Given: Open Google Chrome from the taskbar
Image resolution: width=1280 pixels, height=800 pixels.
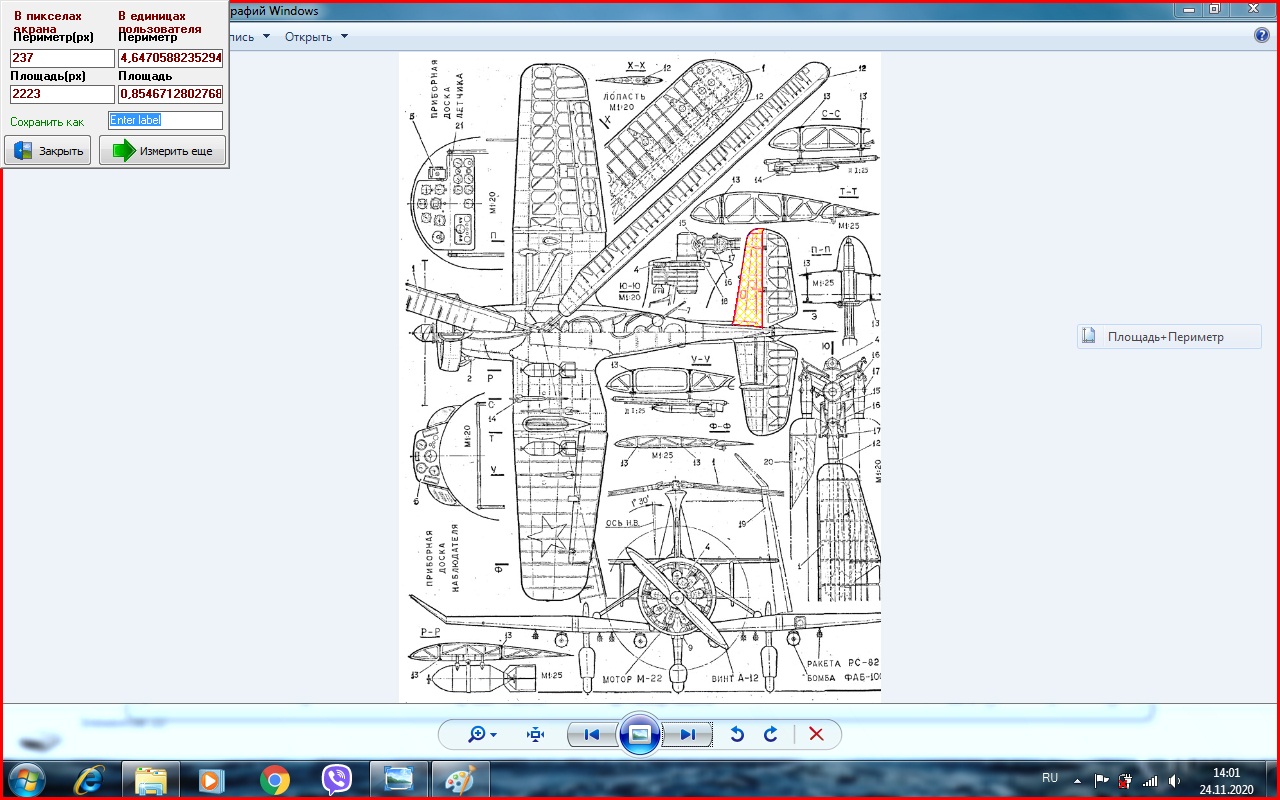Looking at the screenshot, I should click(274, 779).
